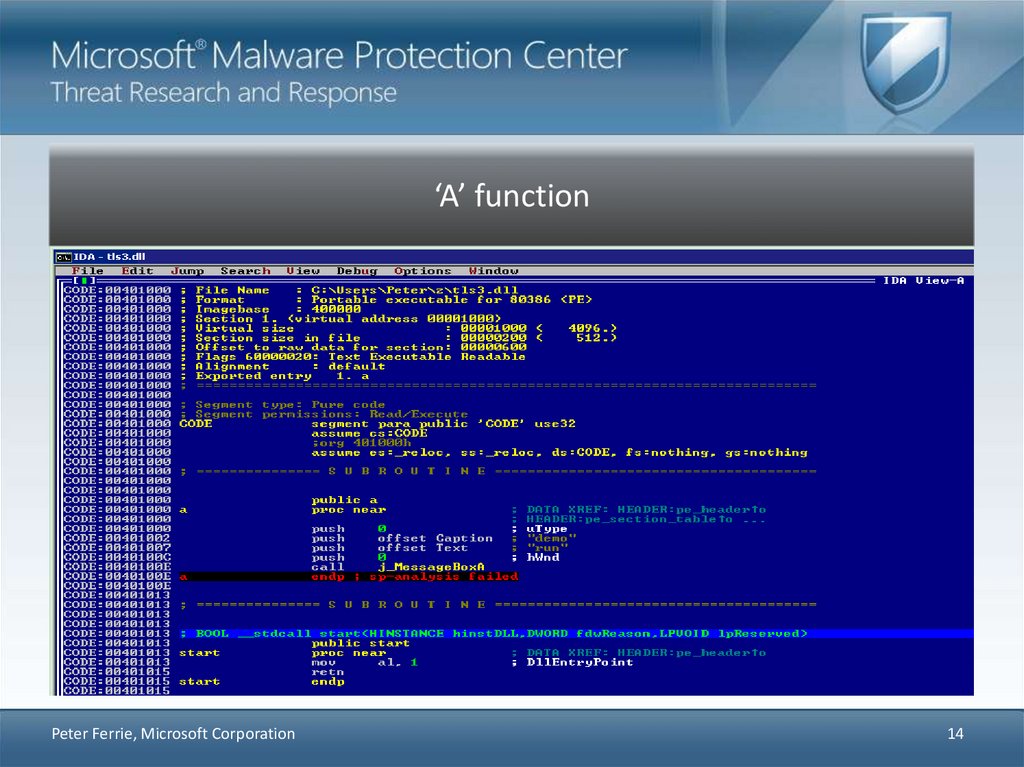Click address CODE:00401007
The image size is (1024, 767).
(118, 547)
